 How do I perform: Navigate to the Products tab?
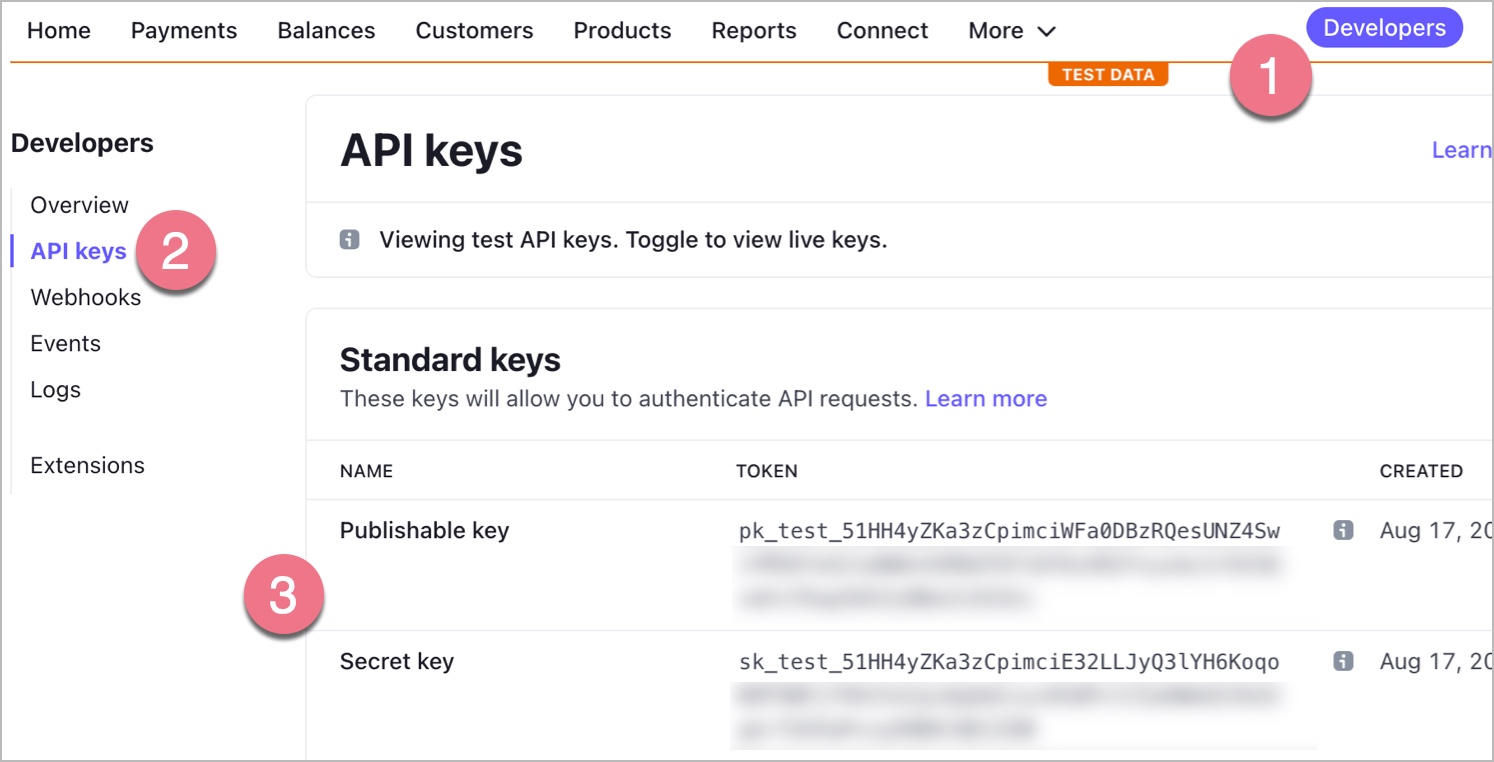pyautogui.click(x=622, y=31)
